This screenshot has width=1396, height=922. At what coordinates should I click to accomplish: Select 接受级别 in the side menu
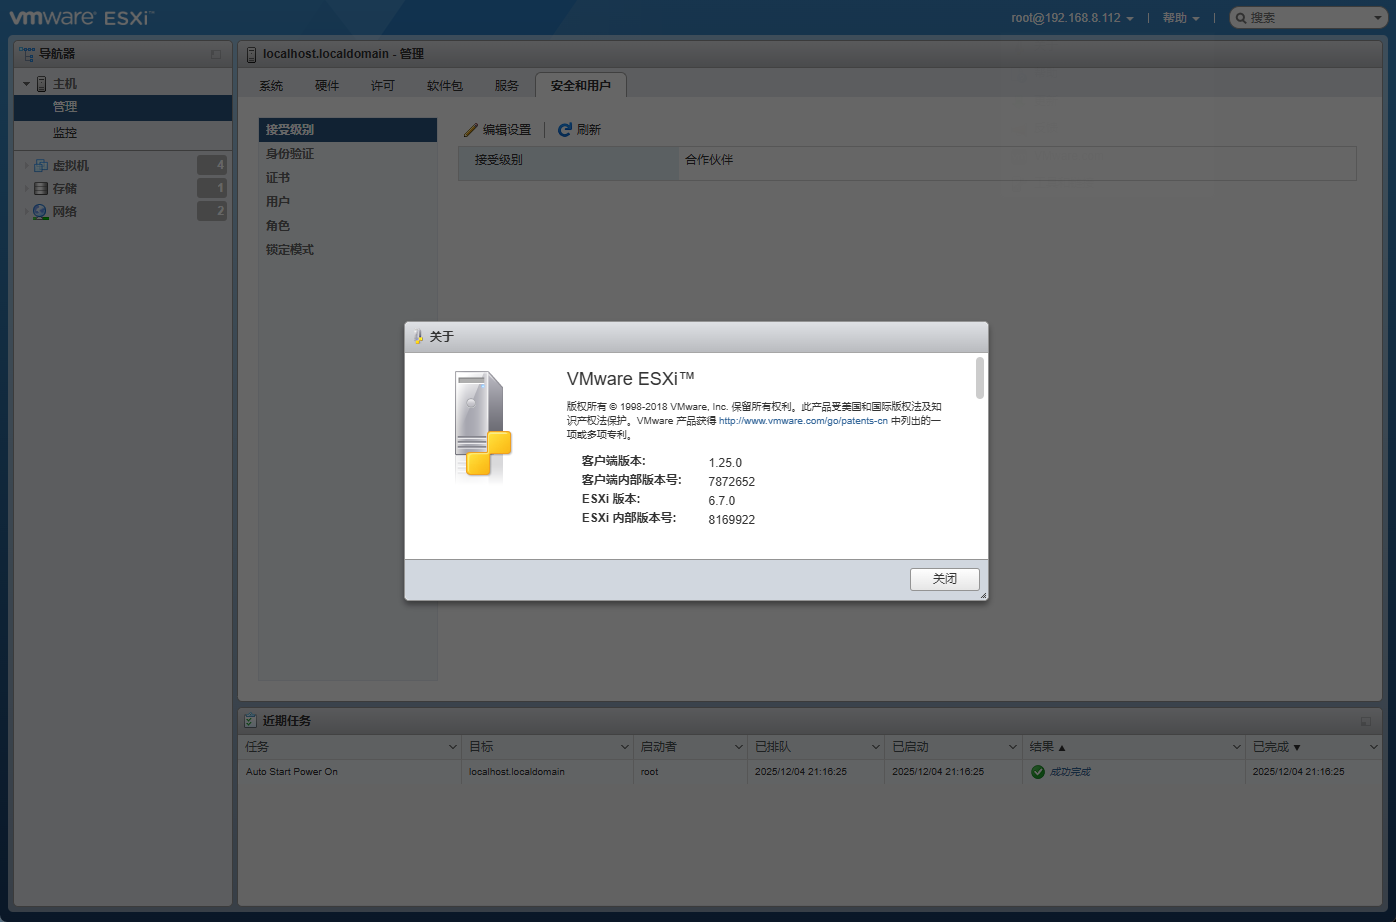[x=348, y=130]
